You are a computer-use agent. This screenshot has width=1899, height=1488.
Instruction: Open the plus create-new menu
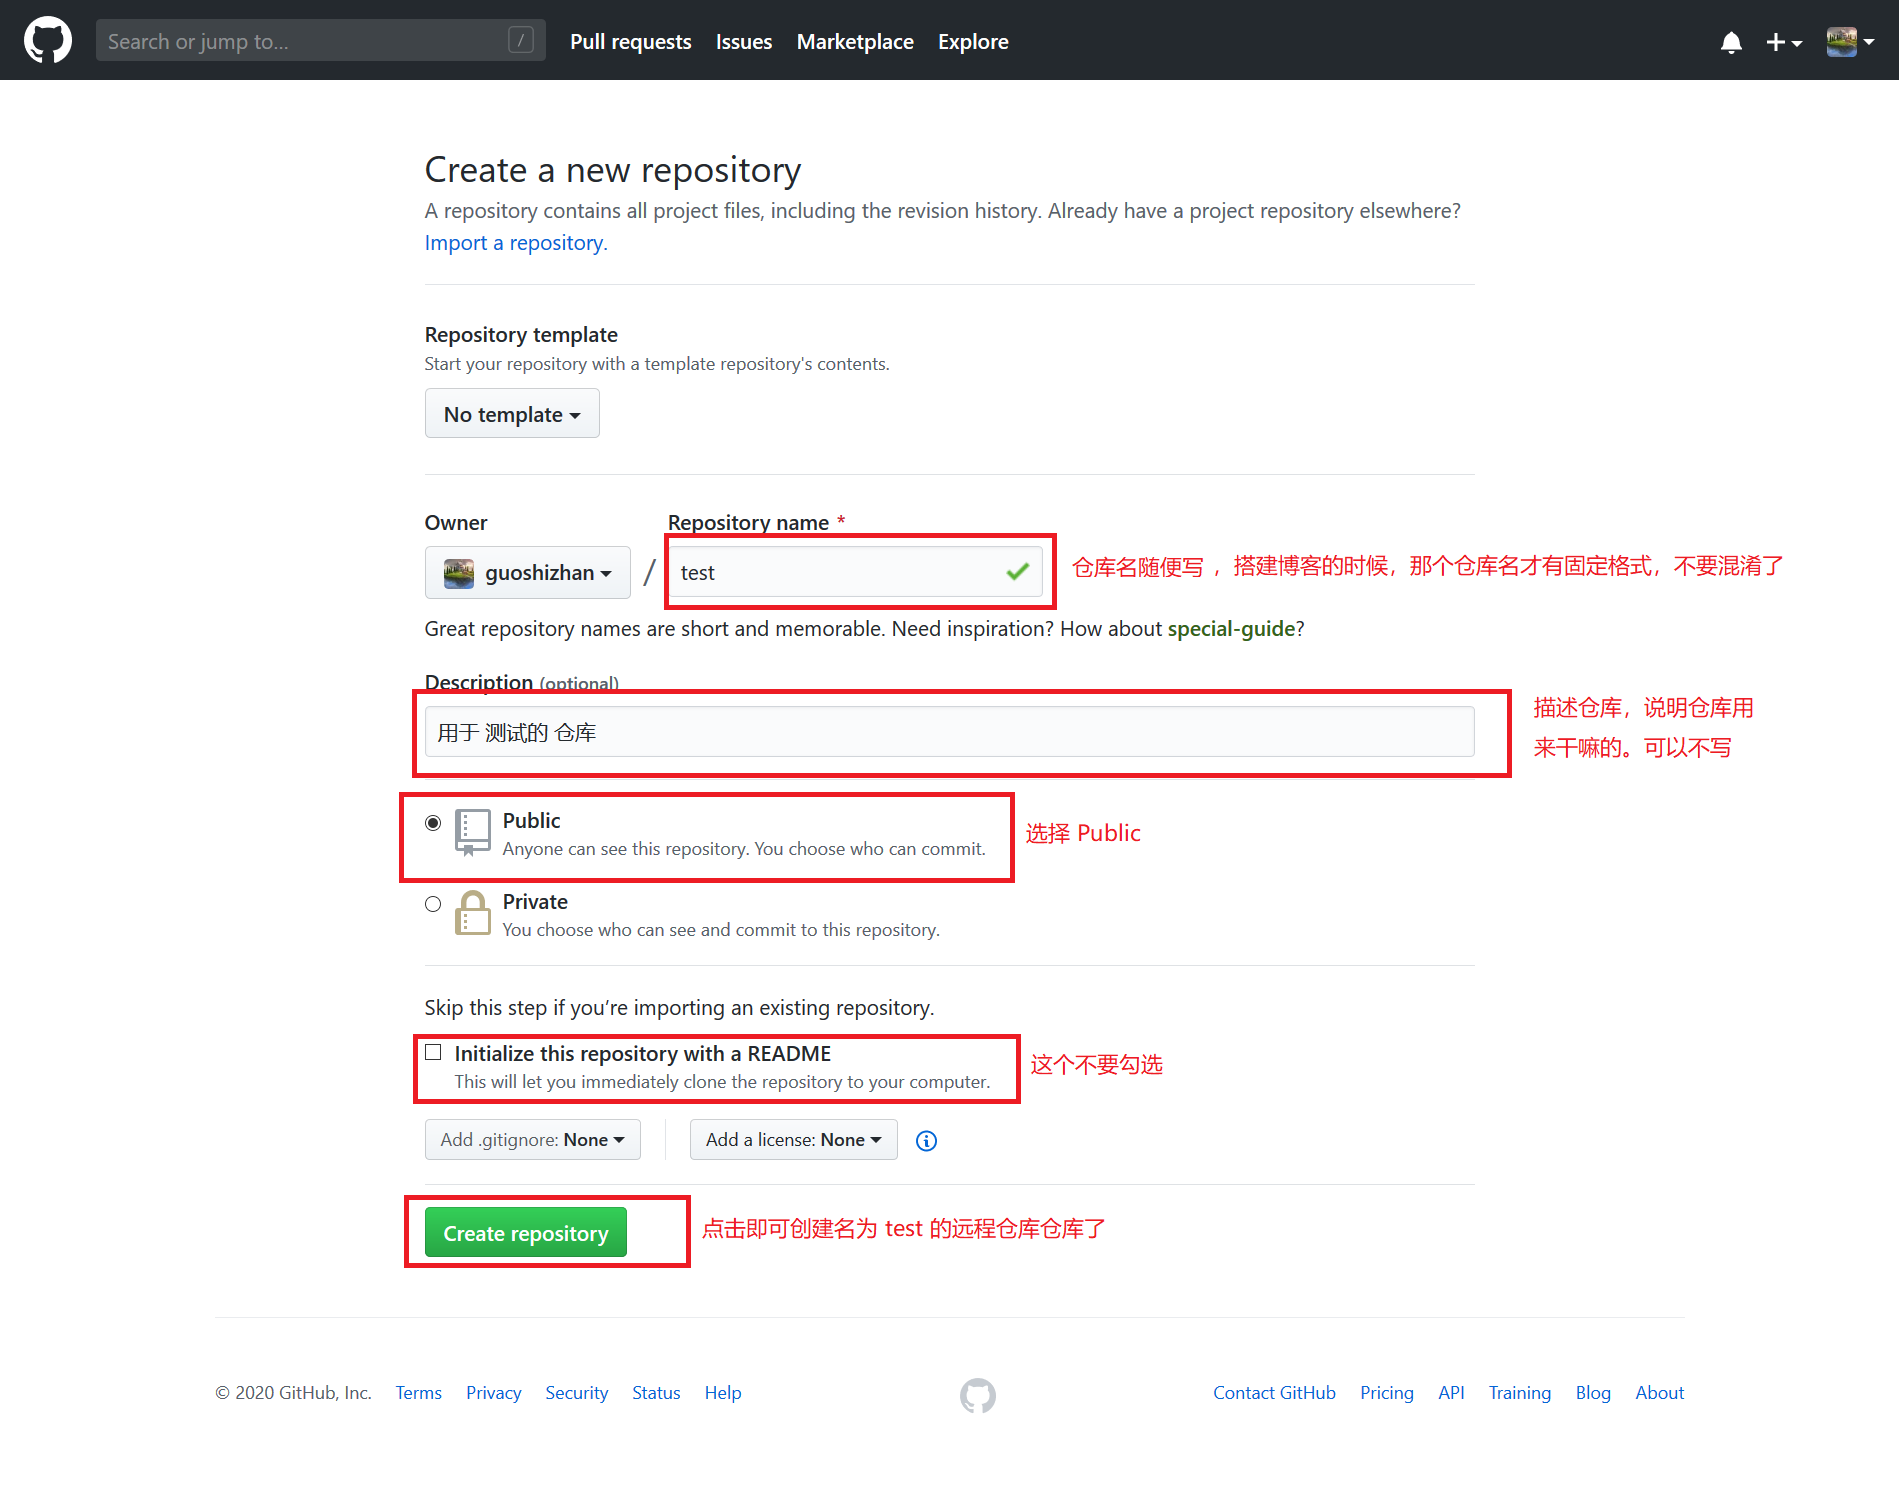tap(1783, 42)
